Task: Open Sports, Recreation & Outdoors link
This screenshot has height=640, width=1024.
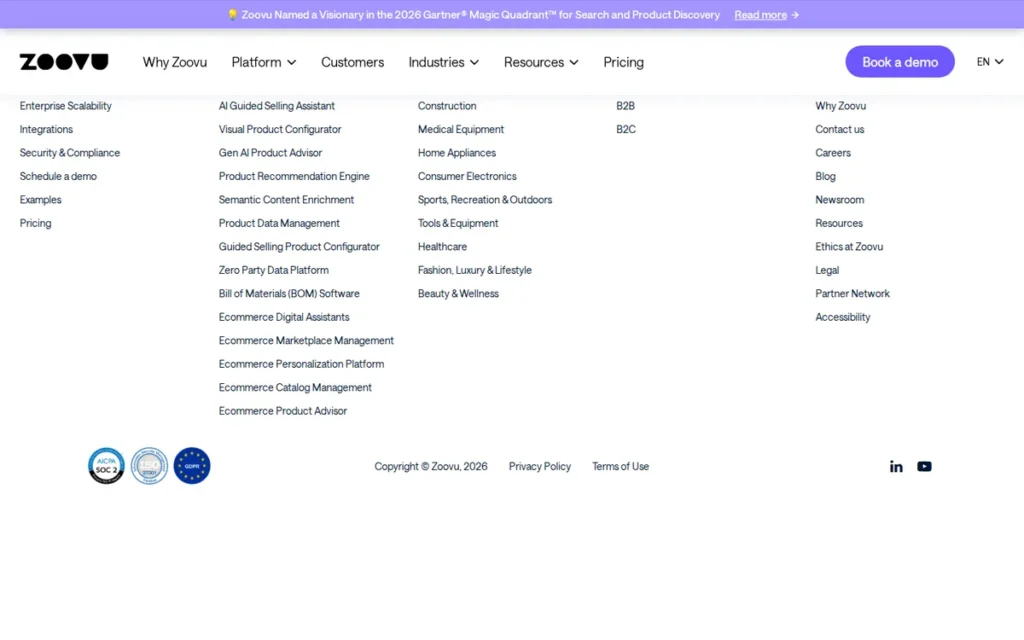Action: [485, 200]
